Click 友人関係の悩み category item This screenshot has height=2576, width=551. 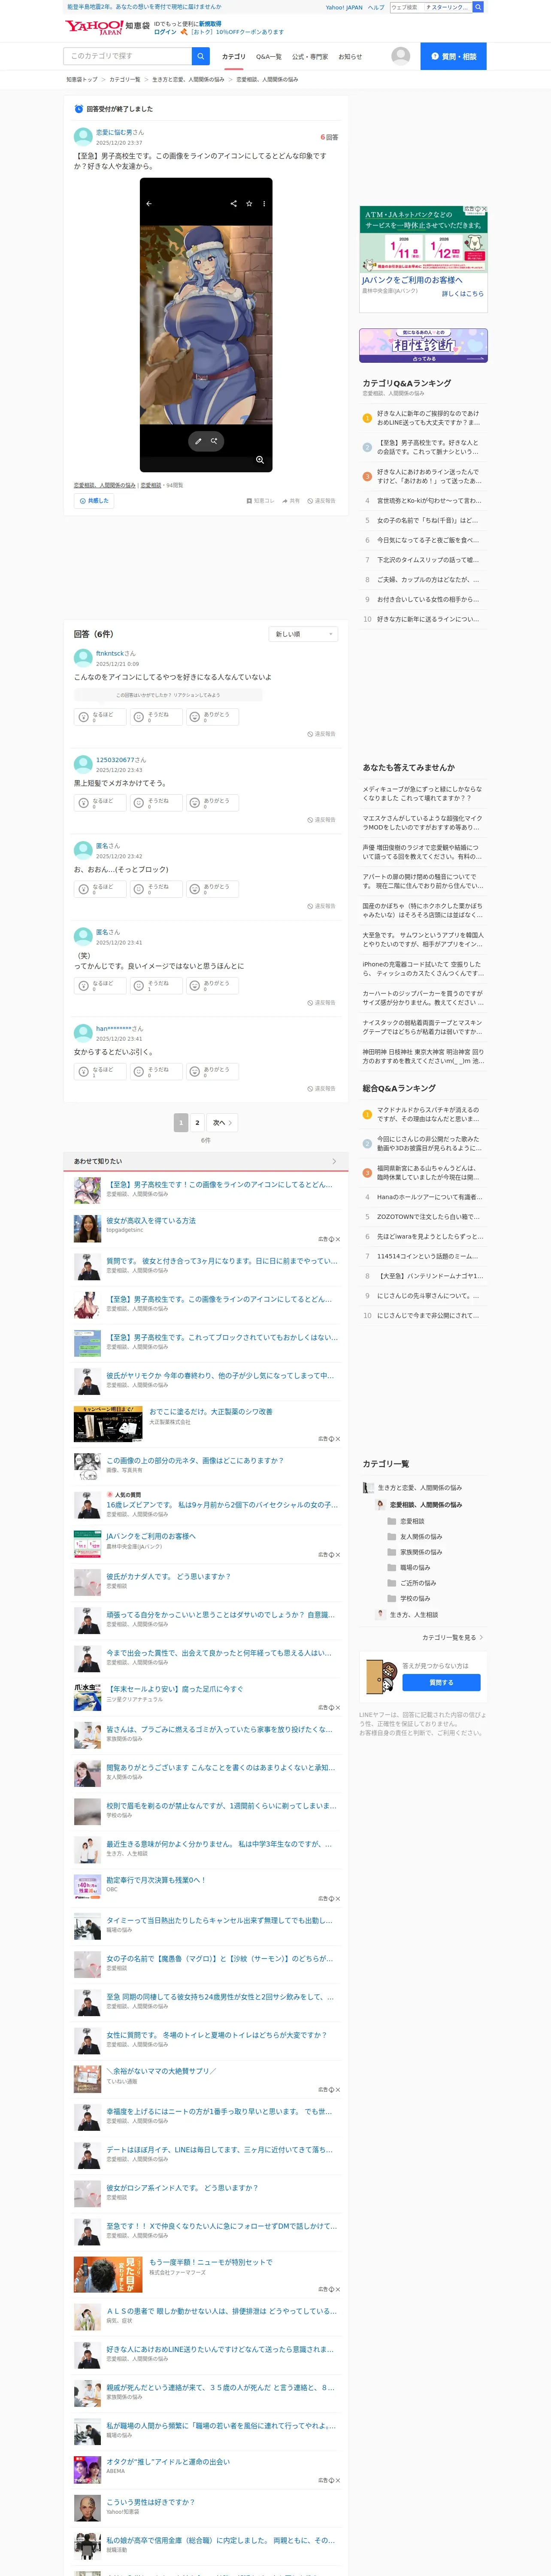421,1536
